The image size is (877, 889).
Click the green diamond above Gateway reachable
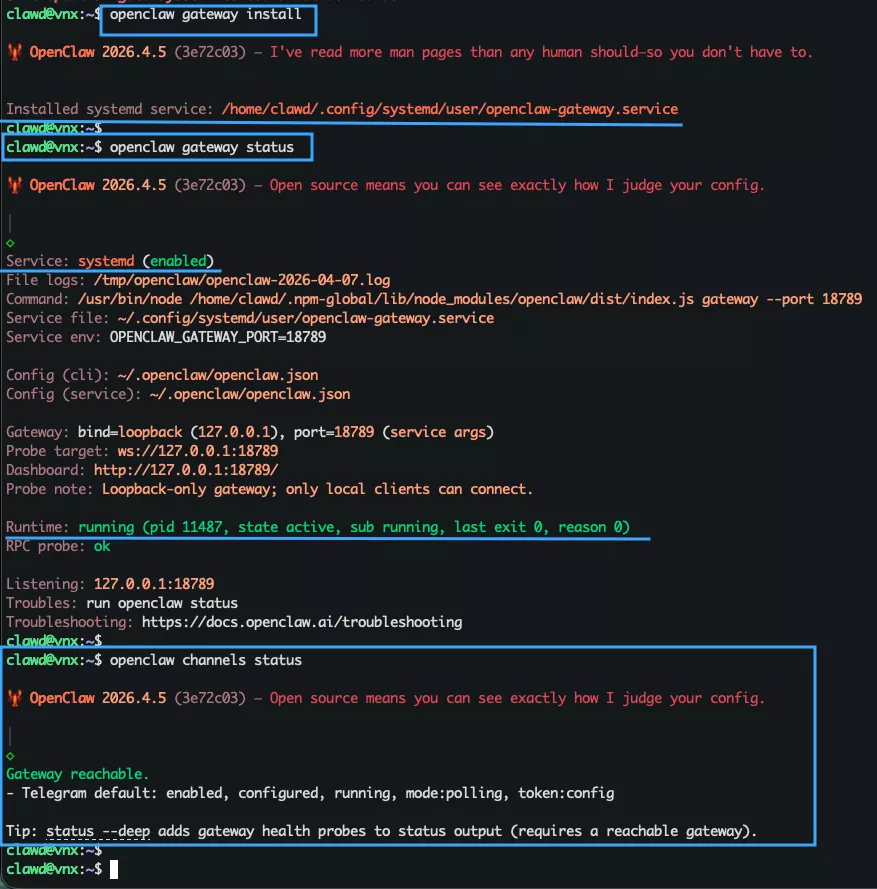[10, 755]
